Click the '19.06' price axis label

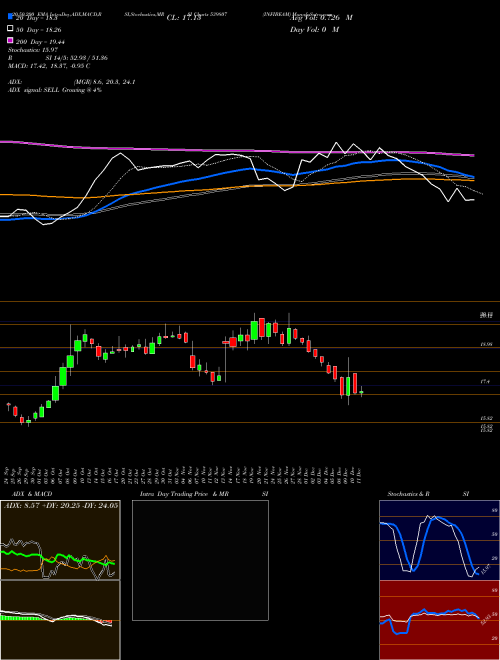[x=486, y=344]
